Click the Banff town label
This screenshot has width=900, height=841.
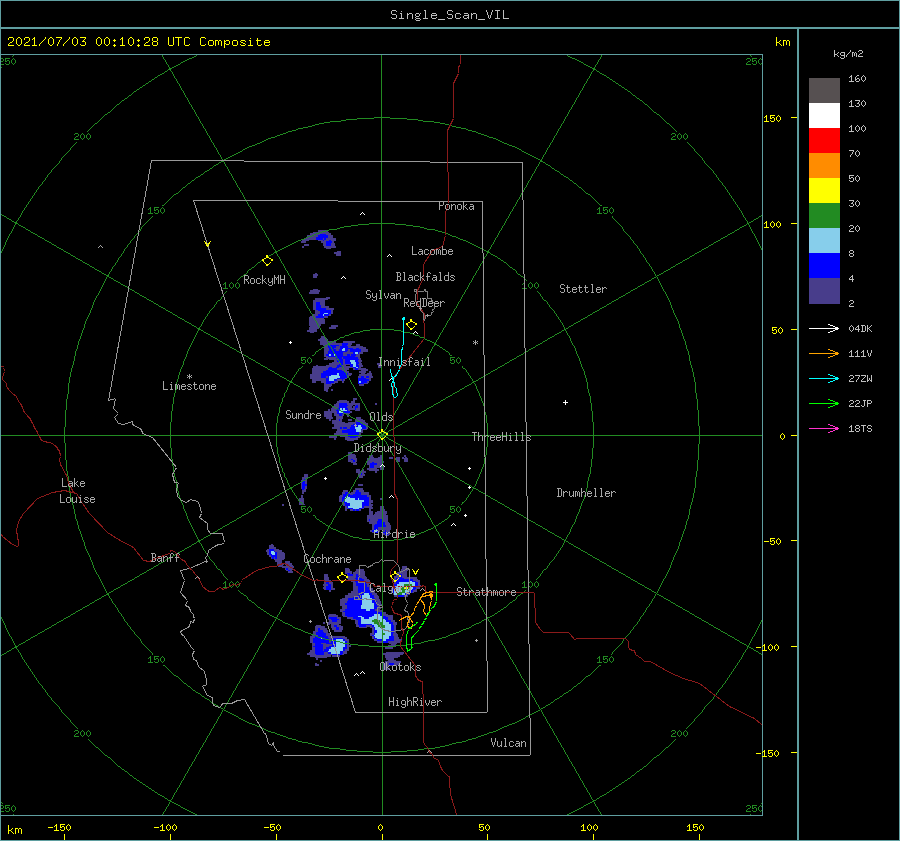tap(165, 558)
